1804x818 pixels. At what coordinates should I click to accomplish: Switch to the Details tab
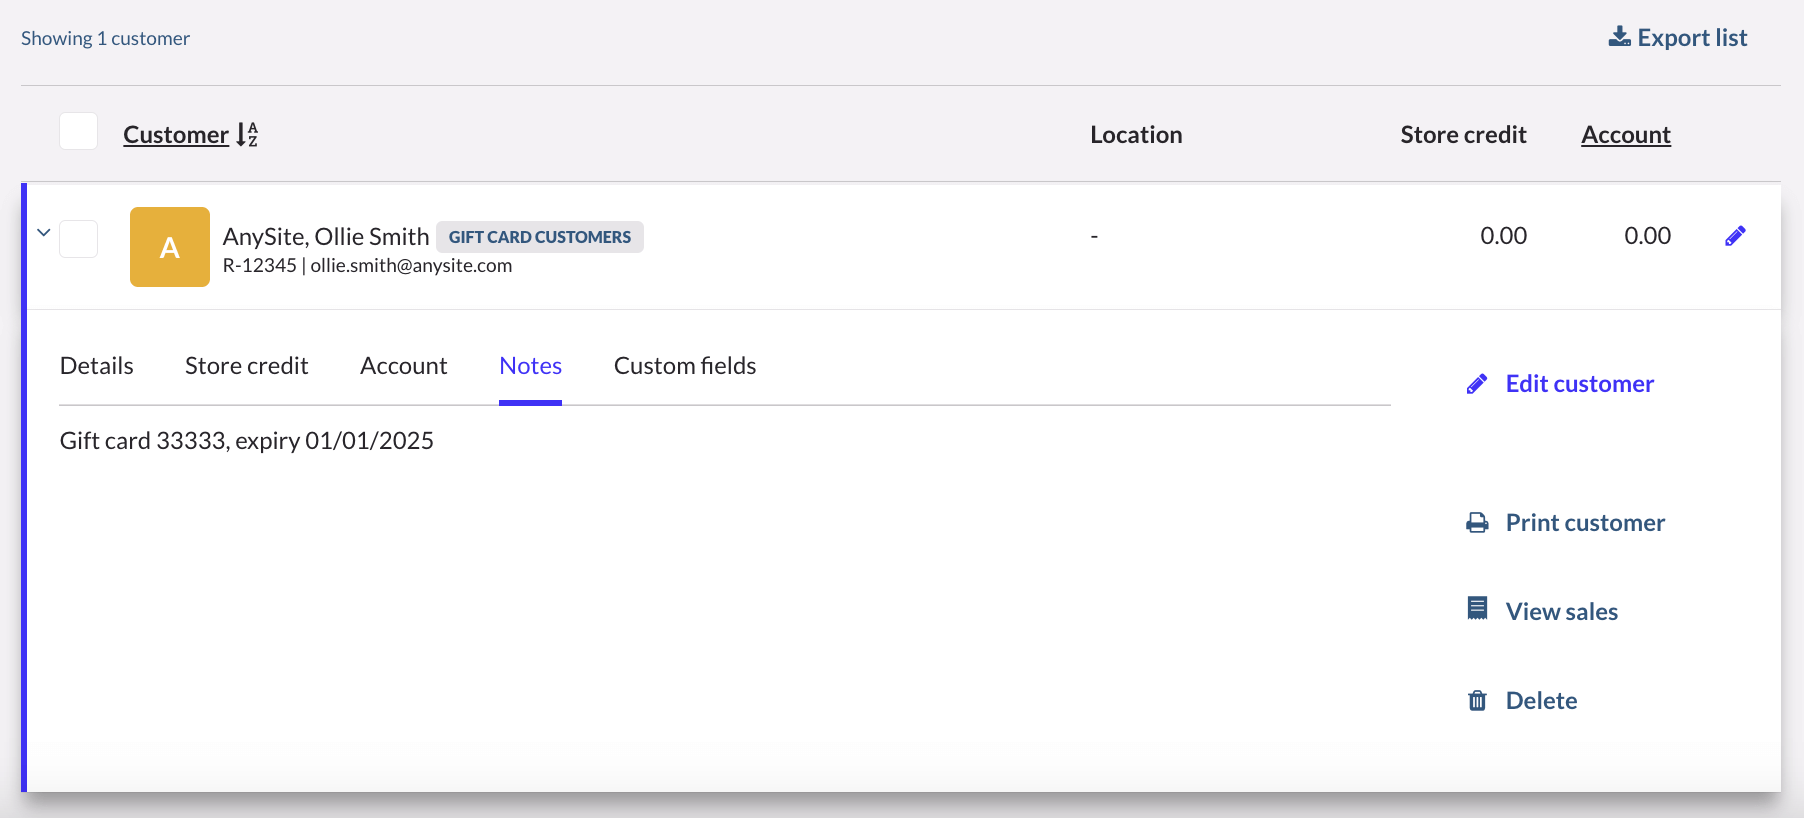click(97, 366)
